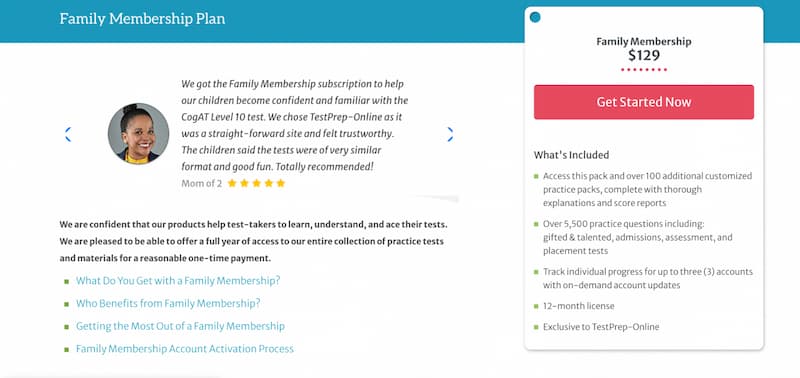The image size is (800, 378).
Task: Click the reviewer's round profile photo
Action: pyautogui.click(x=138, y=134)
